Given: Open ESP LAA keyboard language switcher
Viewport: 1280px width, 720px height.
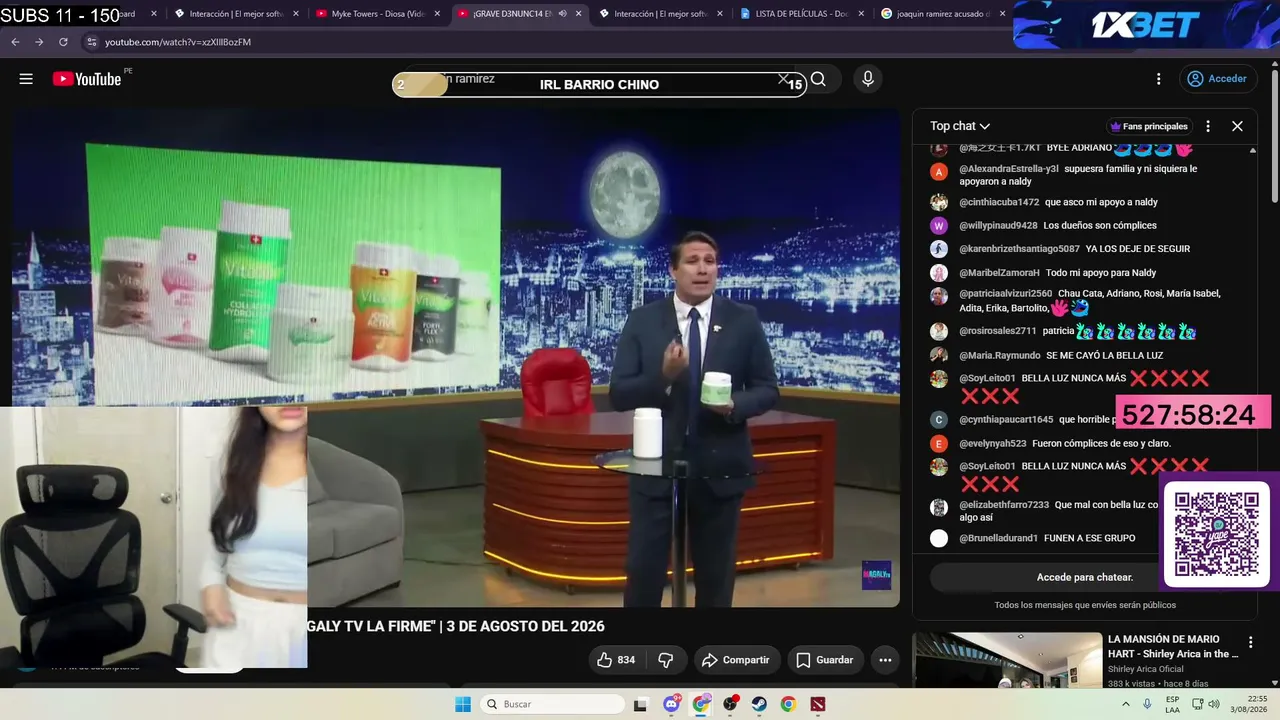Looking at the screenshot, I should click(x=1173, y=704).
